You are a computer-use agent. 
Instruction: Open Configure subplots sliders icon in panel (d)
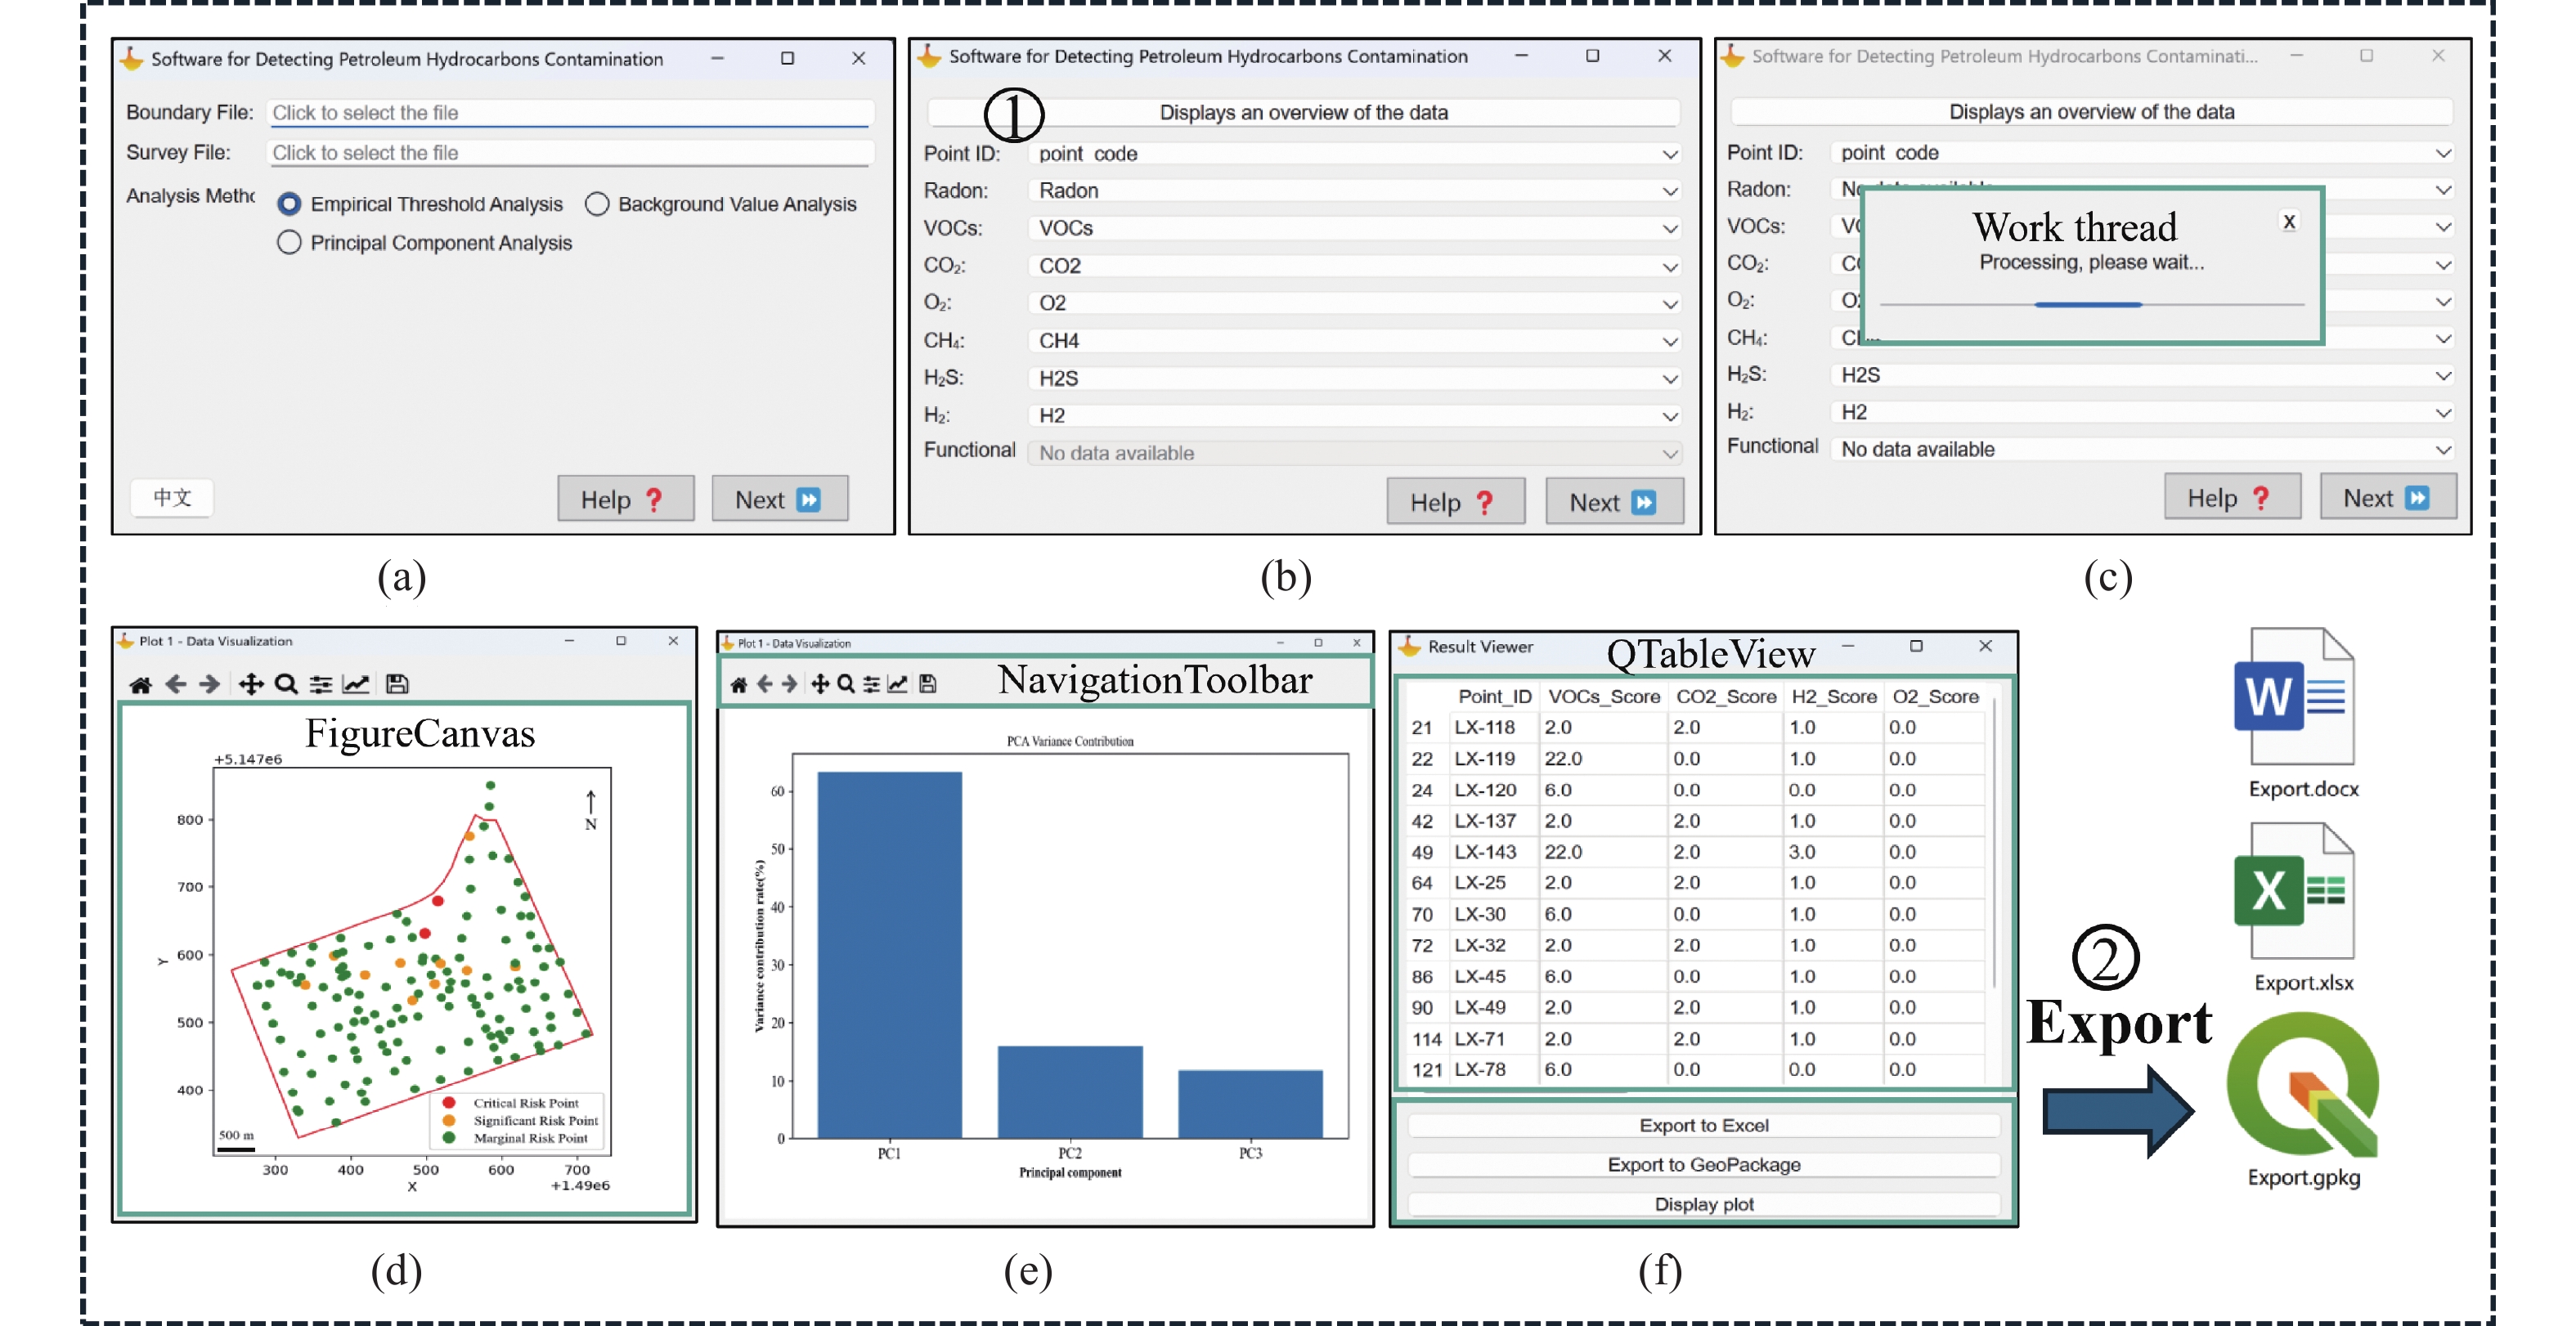pyautogui.click(x=321, y=685)
